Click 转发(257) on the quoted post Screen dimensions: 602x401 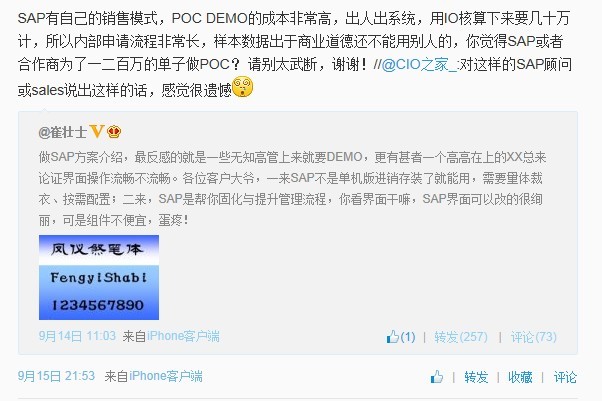[x=461, y=337]
